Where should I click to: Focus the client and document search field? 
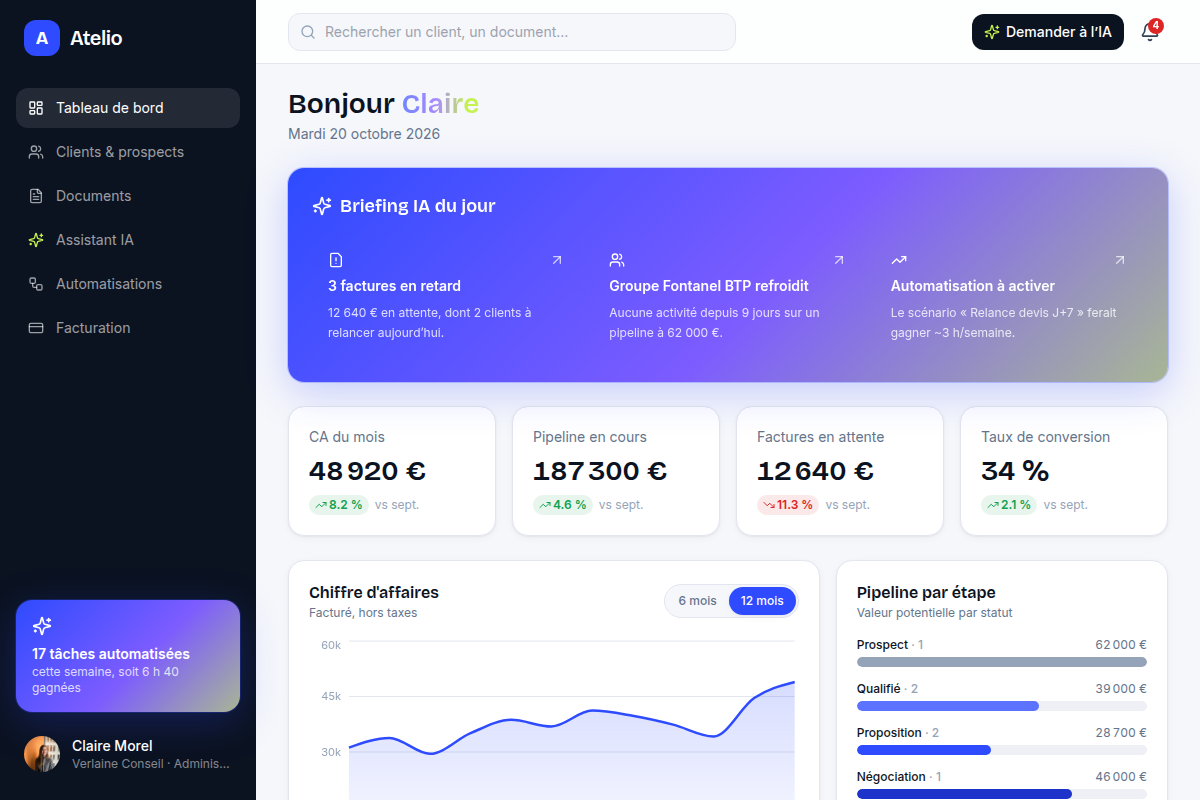(512, 32)
